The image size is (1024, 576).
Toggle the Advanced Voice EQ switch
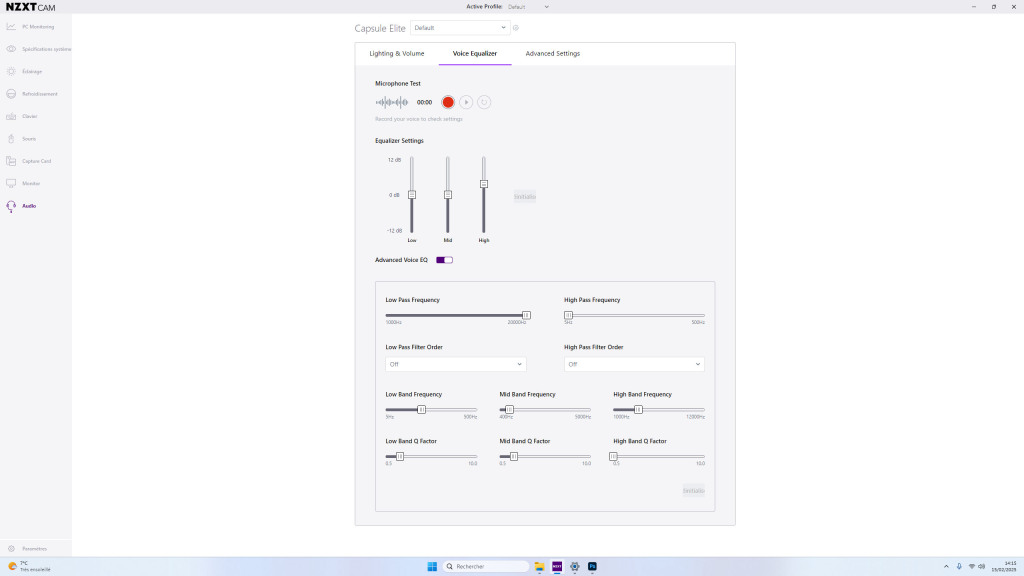(x=444, y=260)
